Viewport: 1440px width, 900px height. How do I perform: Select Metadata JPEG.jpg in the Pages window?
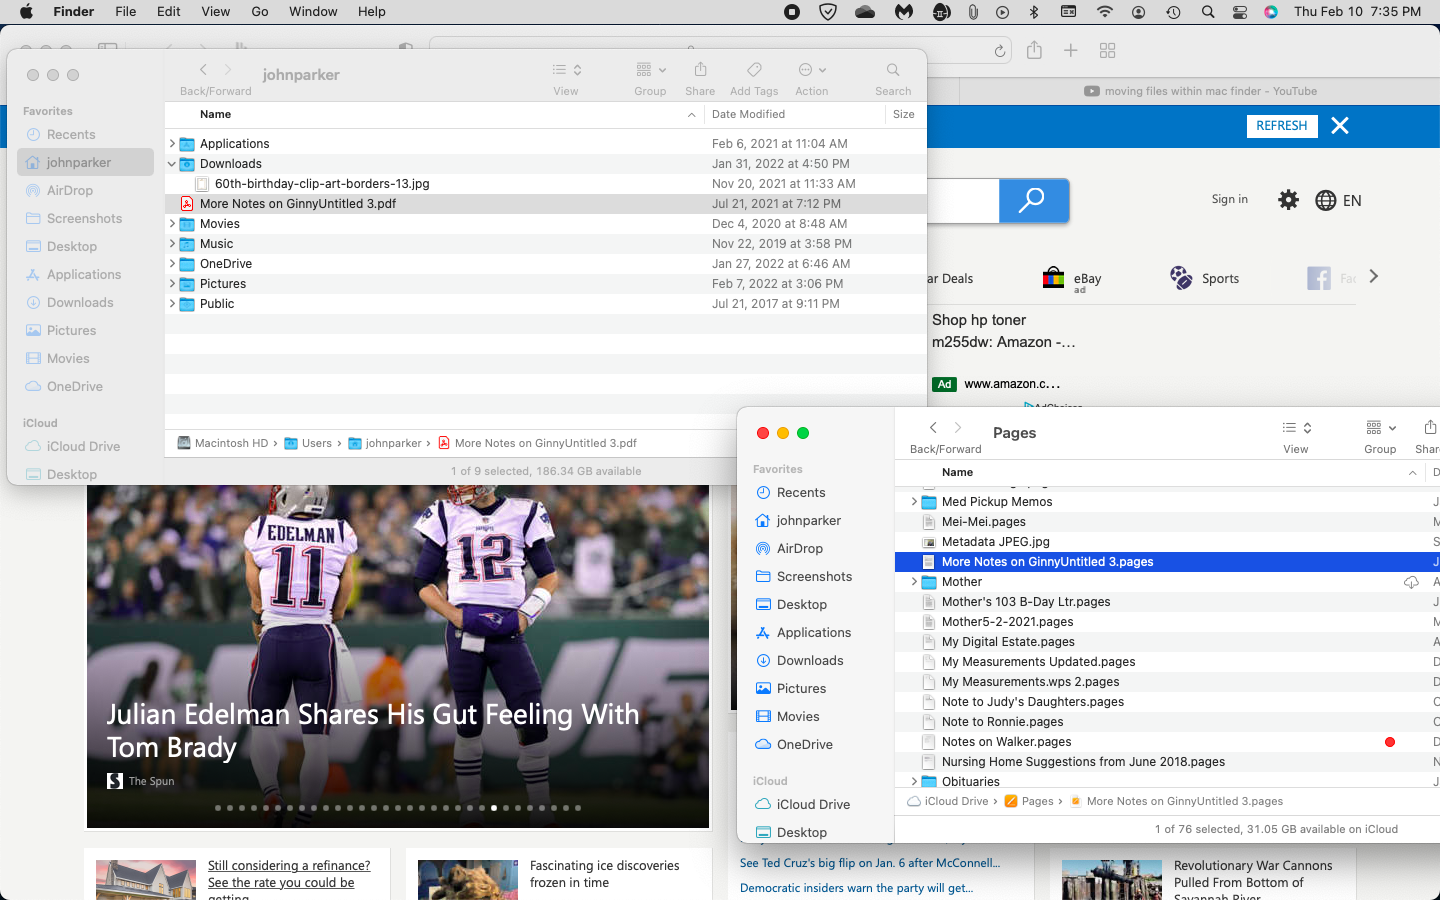click(995, 542)
